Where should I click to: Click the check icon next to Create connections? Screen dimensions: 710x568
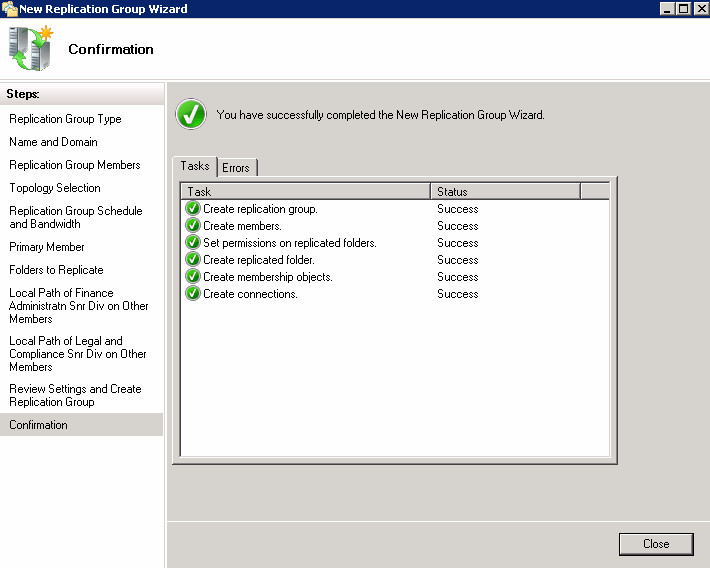(193, 294)
